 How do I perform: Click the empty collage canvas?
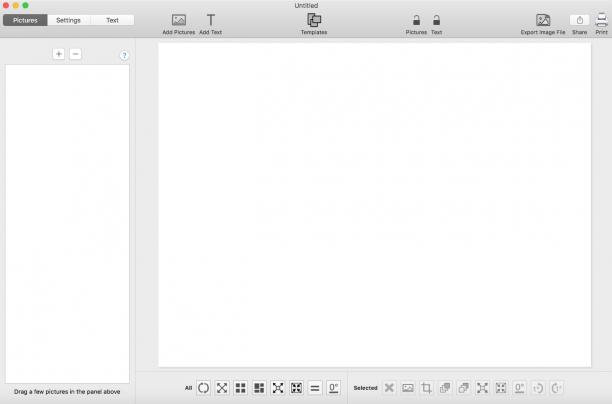(375, 205)
